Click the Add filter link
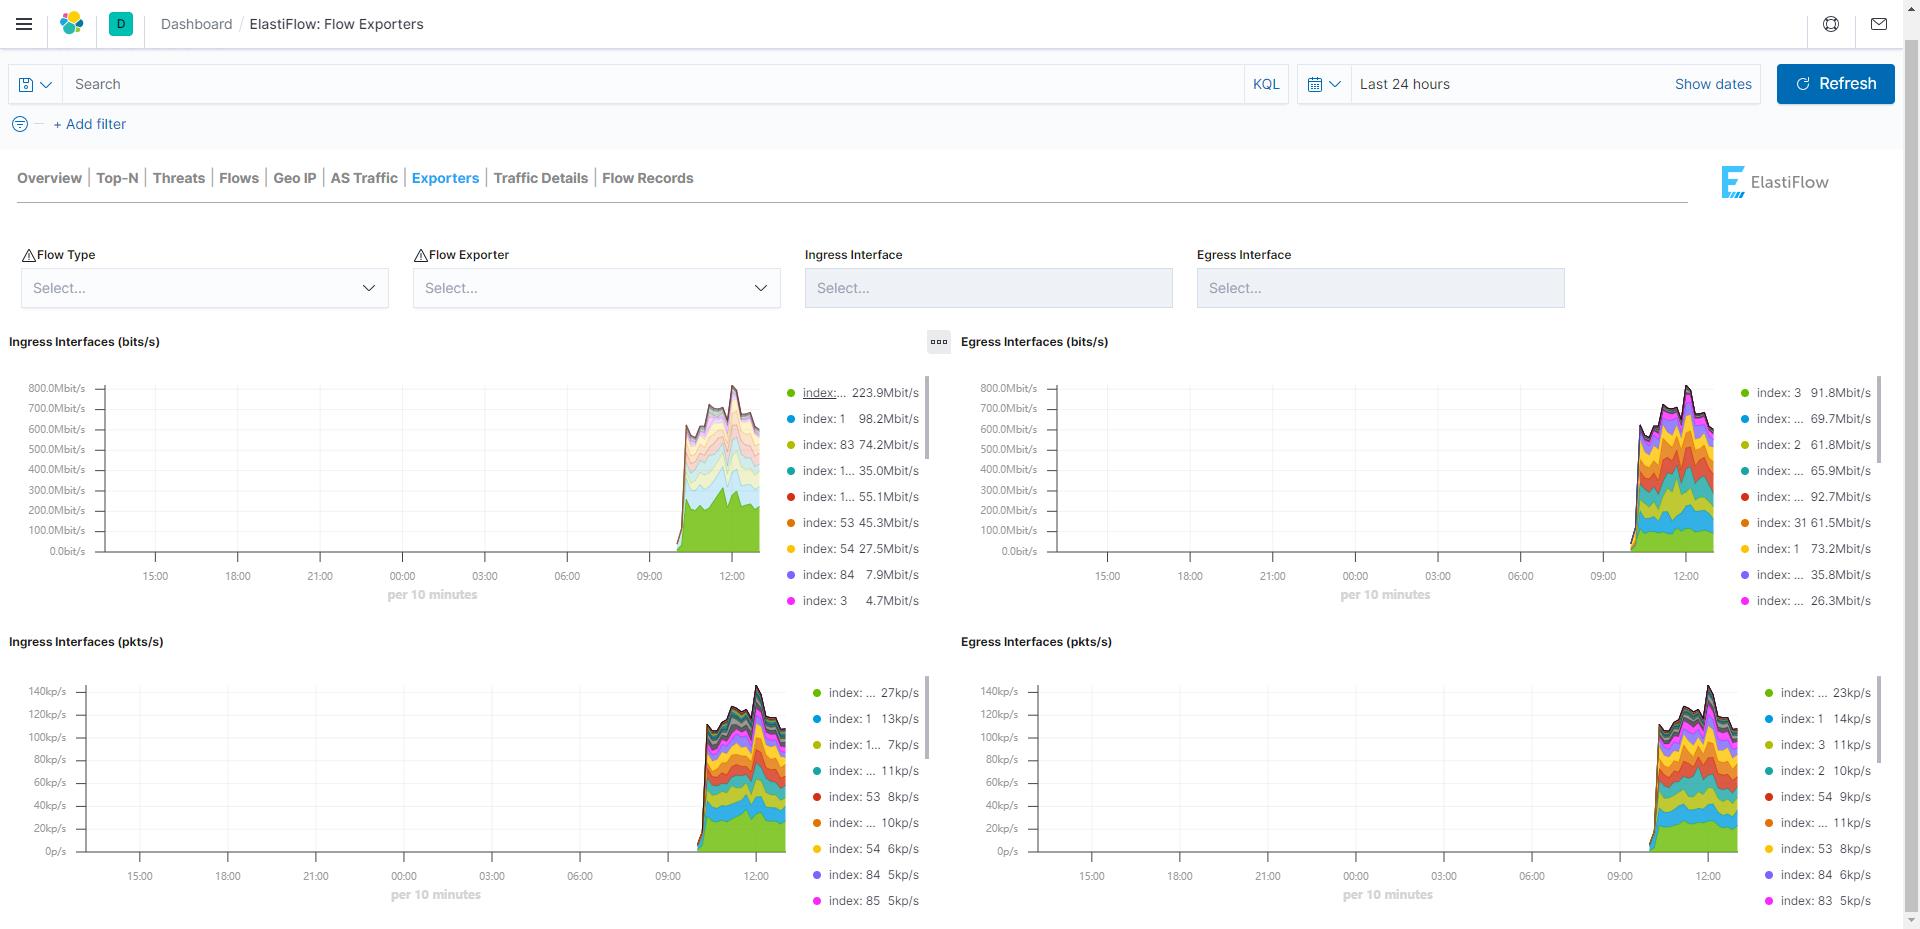The width and height of the screenshot is (1920, 929). (x=90, y=124)
